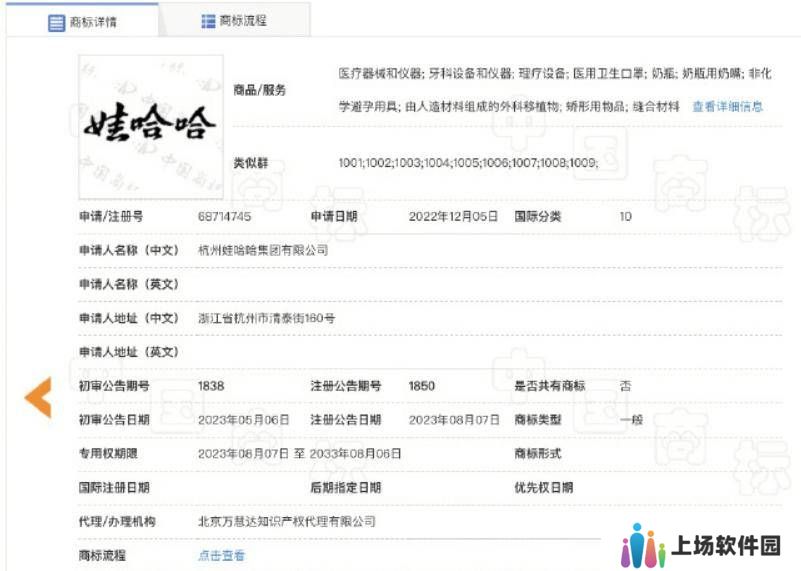Click the orange left arrow
The width and height of the screenshot is (801, 571).
38,397
